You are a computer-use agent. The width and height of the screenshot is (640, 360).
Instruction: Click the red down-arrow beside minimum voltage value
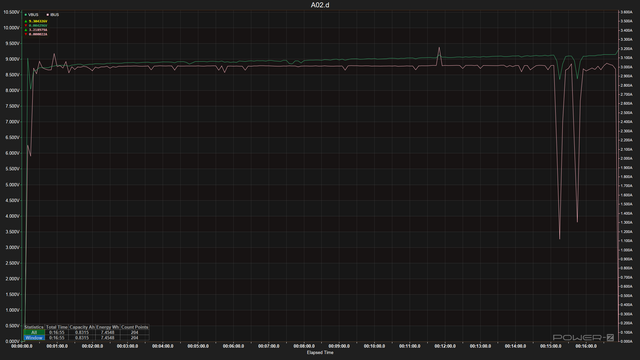coord(26,26)
